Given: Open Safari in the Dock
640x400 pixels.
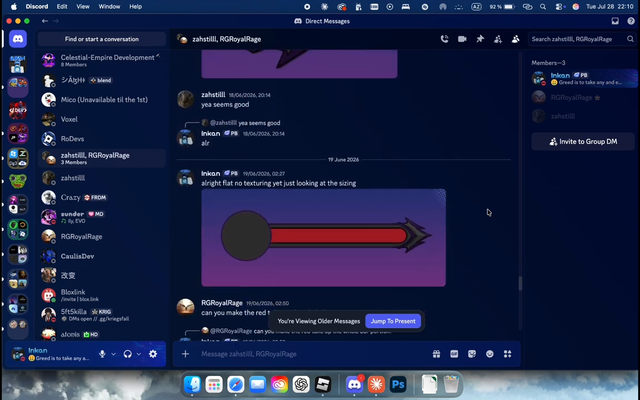Looking at the screenshot, I should click(236, 384).
